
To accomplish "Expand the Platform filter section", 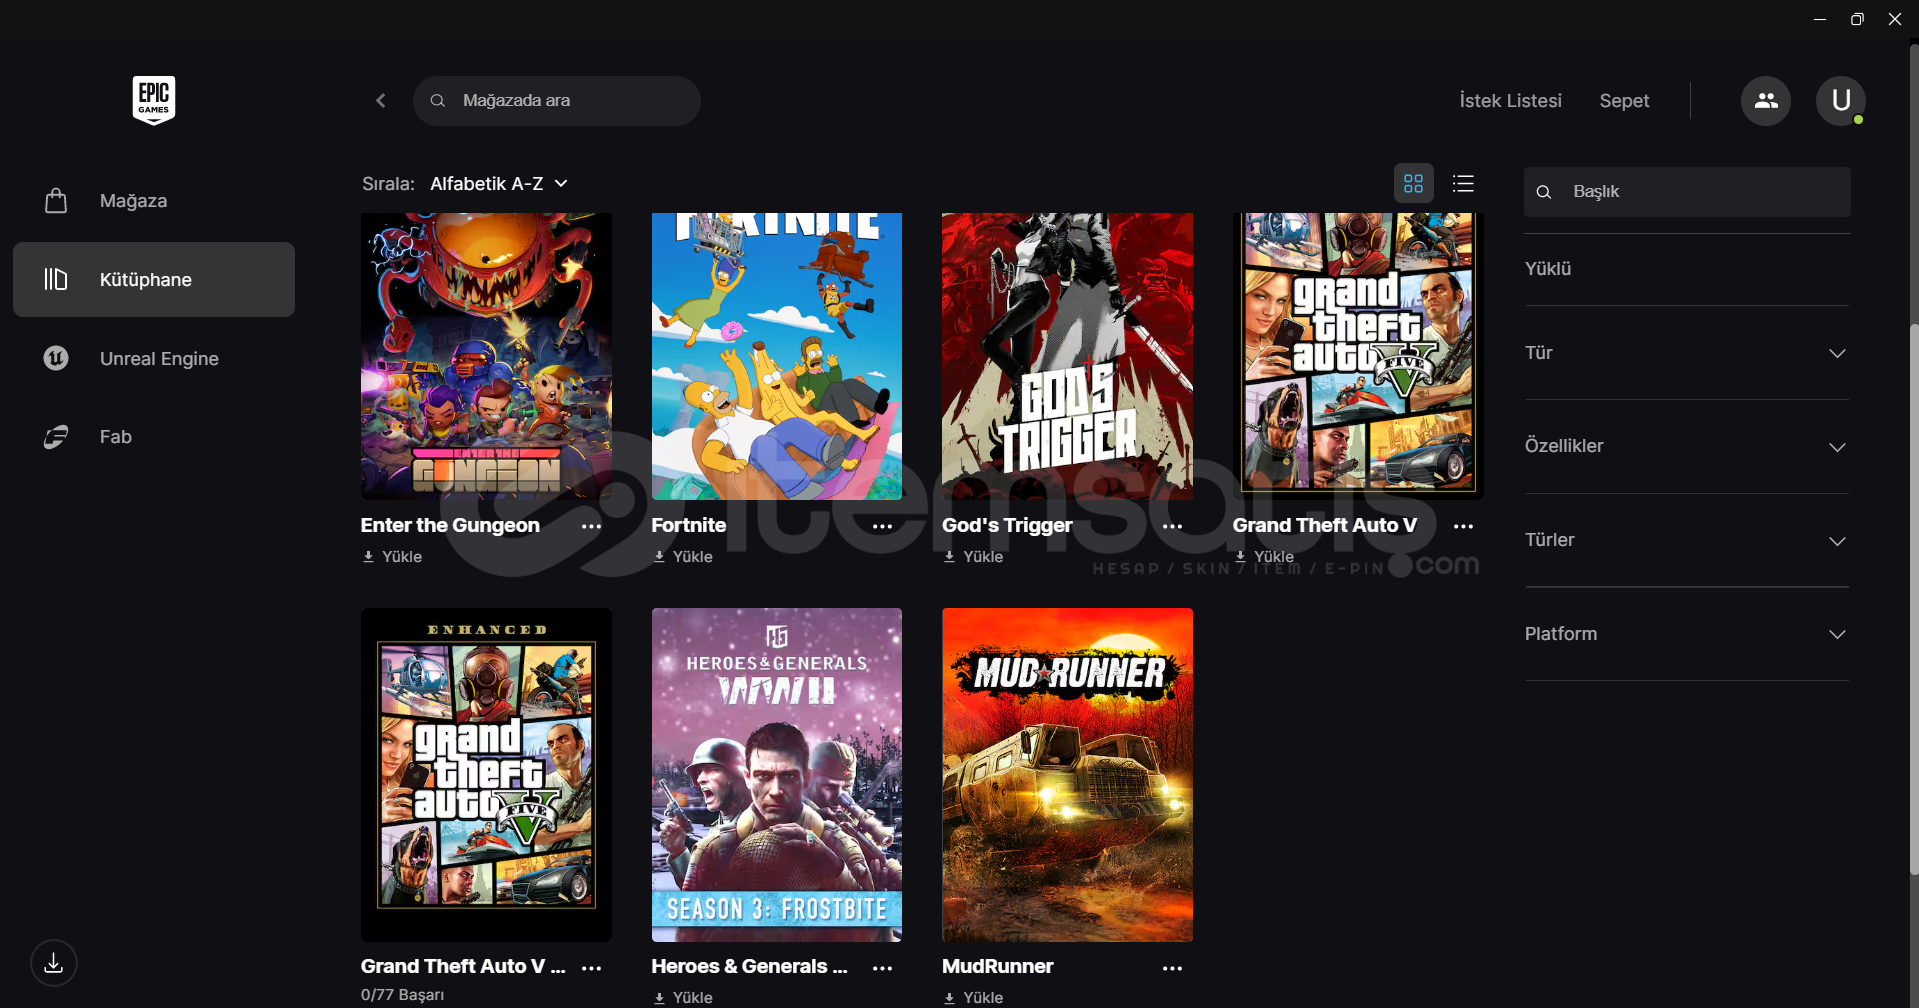I will click(1687, 634).
